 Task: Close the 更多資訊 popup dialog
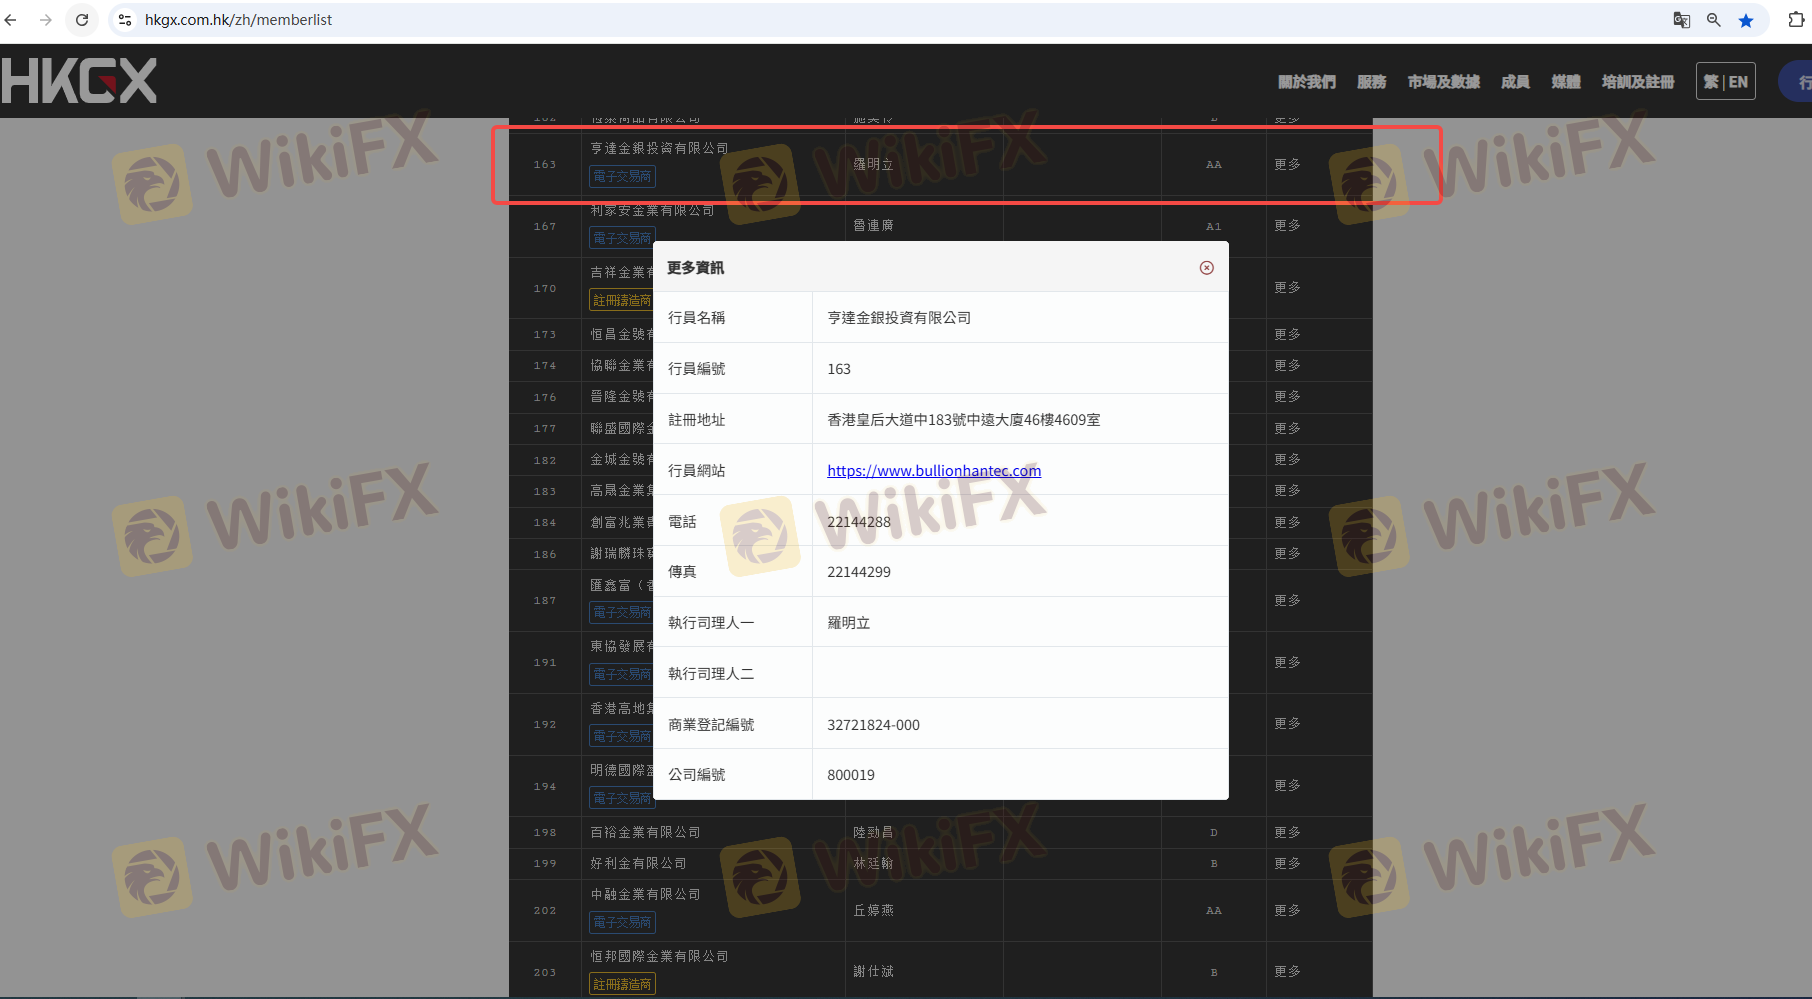[x=1207, y=268]
